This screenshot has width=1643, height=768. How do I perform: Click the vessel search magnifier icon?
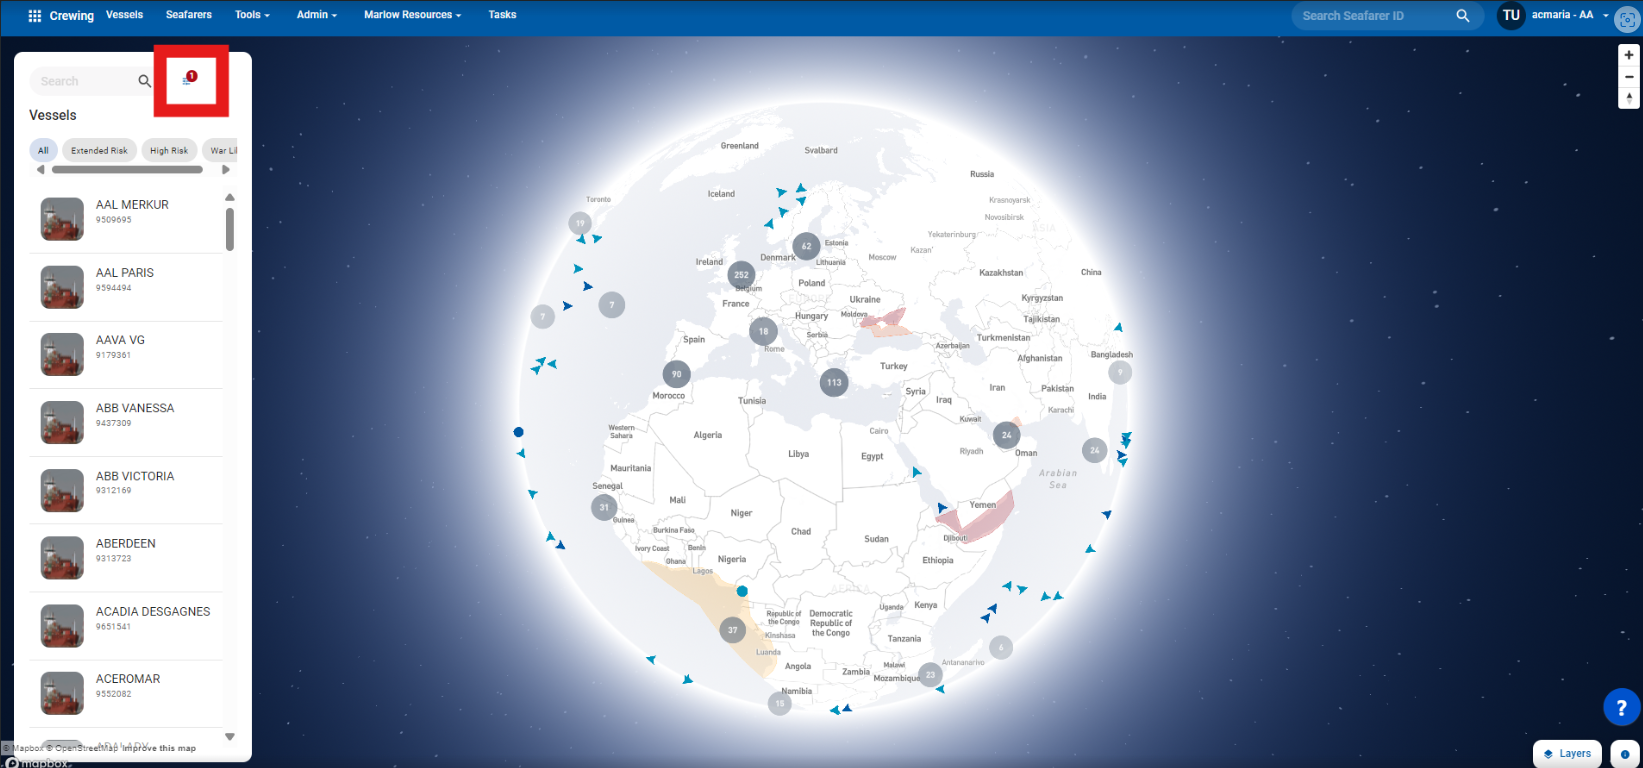click(144, 81)
